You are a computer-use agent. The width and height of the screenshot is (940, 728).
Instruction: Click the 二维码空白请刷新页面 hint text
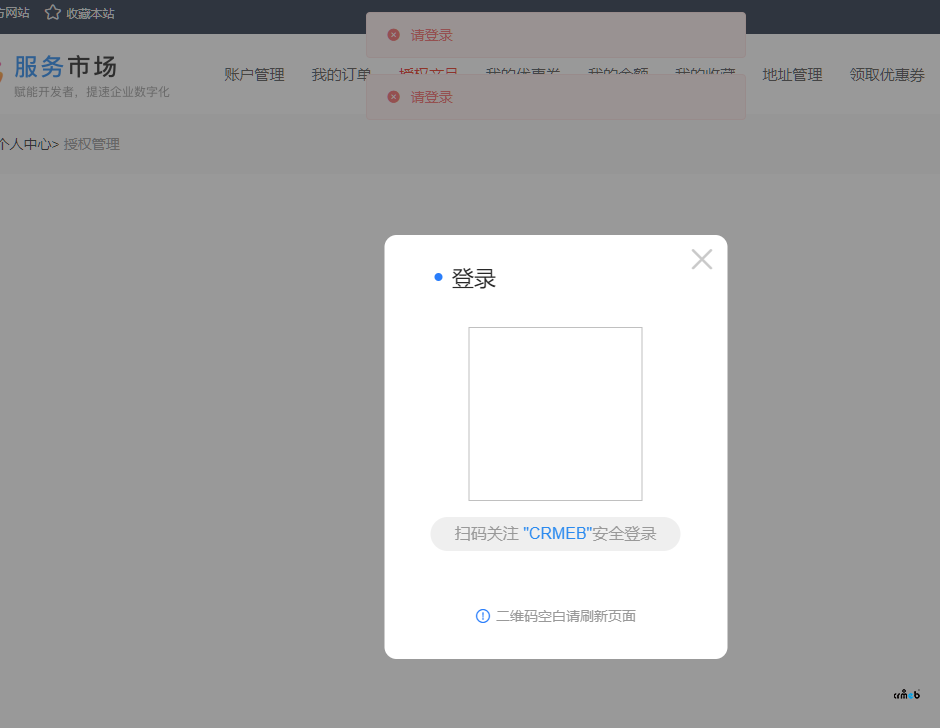(566, 616)
